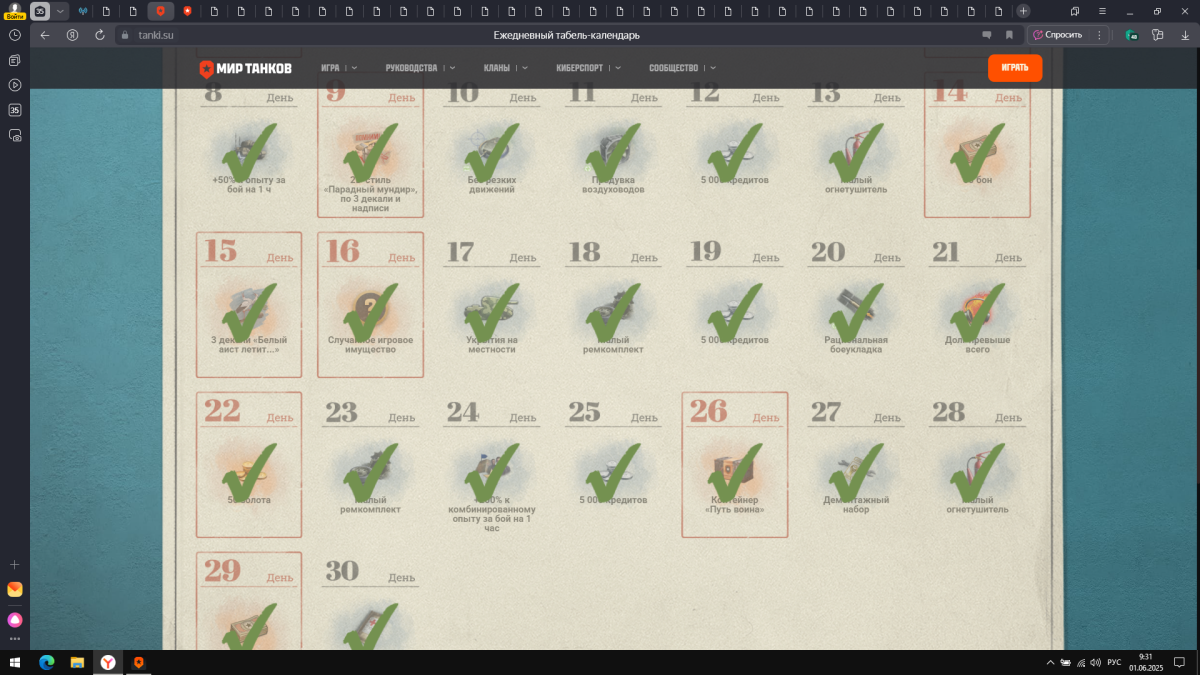
Task: Click day 23 ремкомплект reward
Action: click(x=370, y=465)
